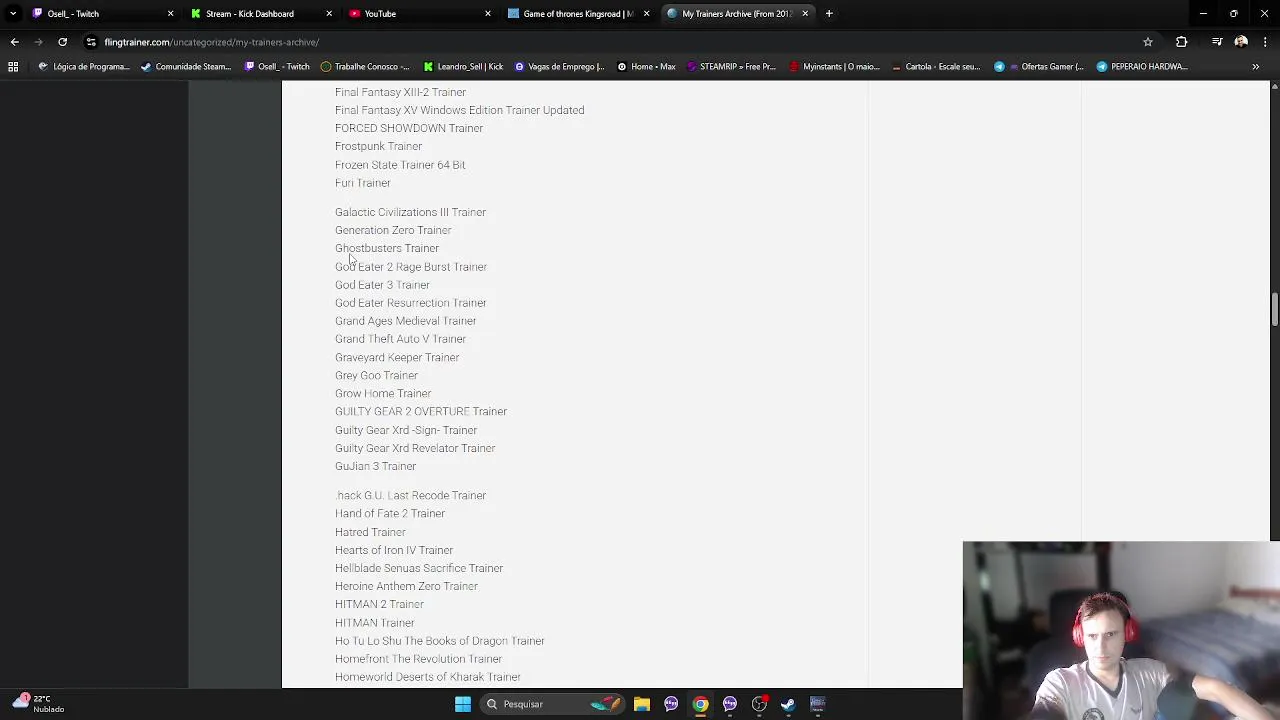Open the Home - Max bookmark
The image size is (1280, 720).
[x=646, y=66]
